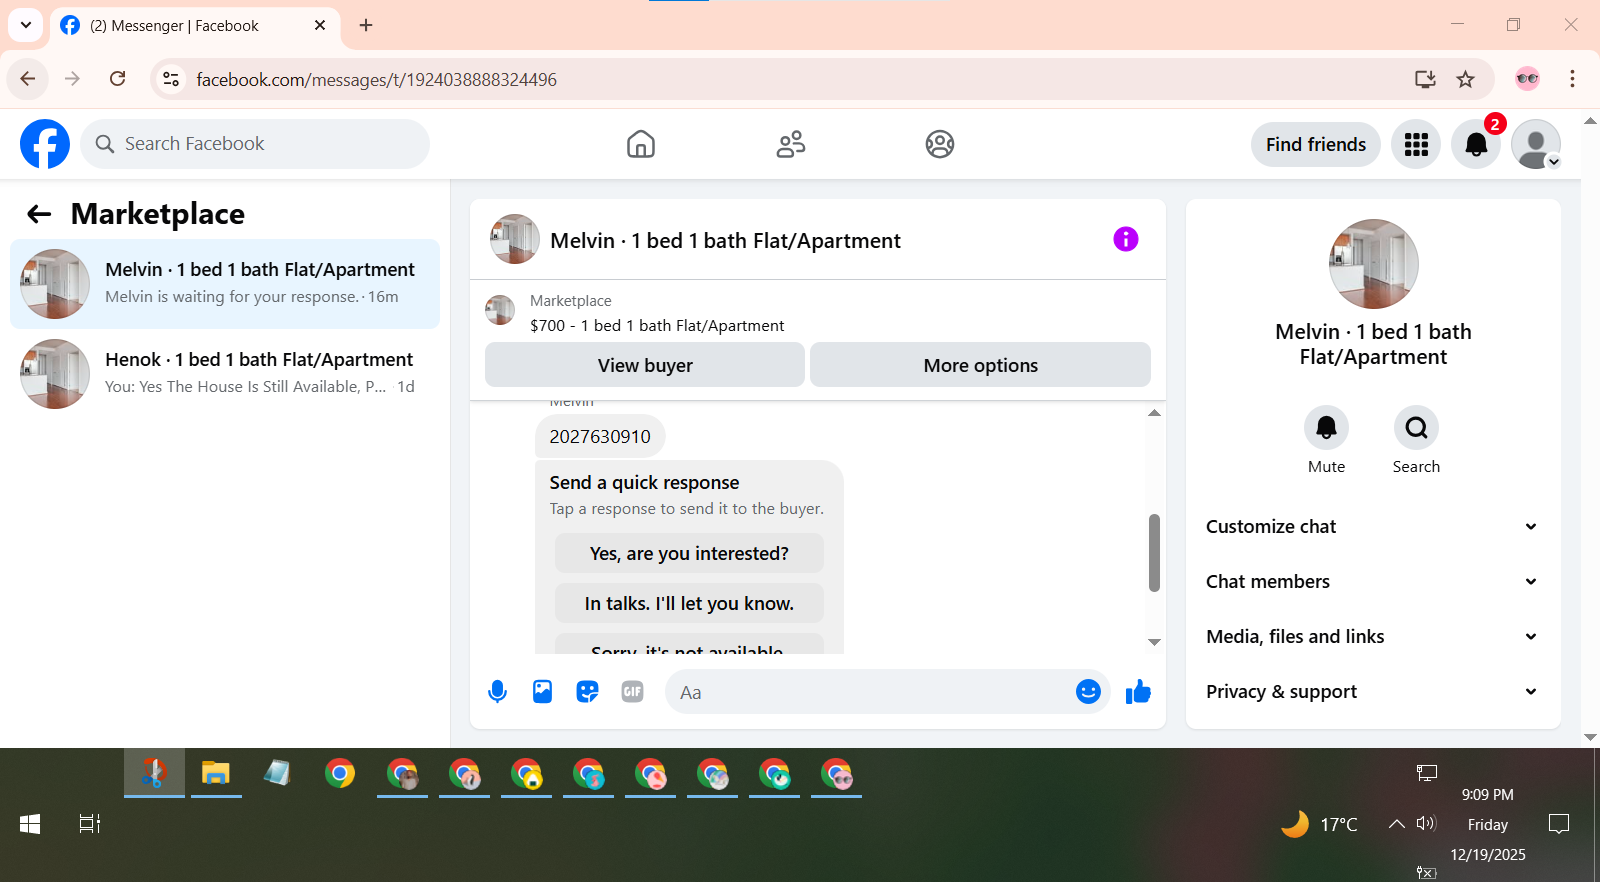Image resolution: width=1600 pixels, height=882 pixels.
Task: Reload the page in Chrome
Action: (118, 79)
